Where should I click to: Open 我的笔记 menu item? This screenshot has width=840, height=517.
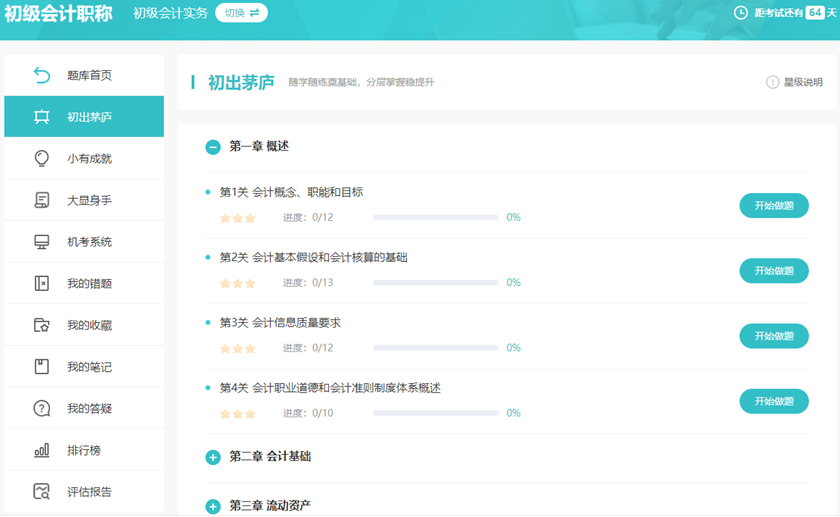[89, 367]
